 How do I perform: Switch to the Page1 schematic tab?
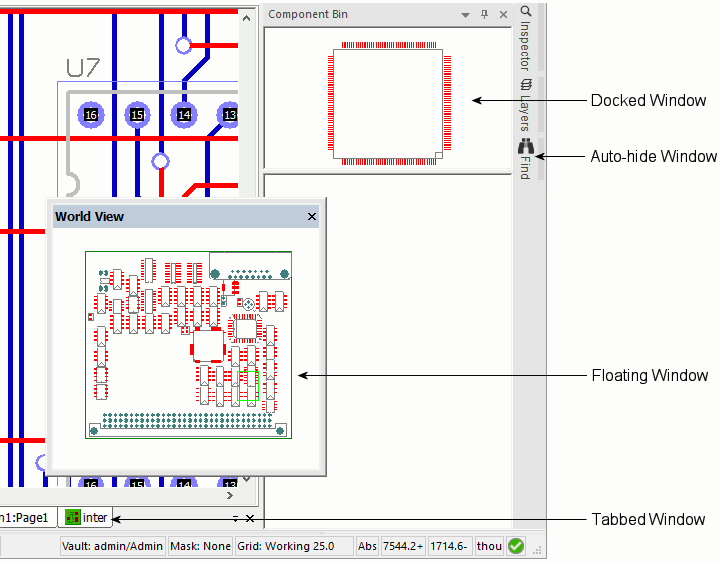(24, 517)
